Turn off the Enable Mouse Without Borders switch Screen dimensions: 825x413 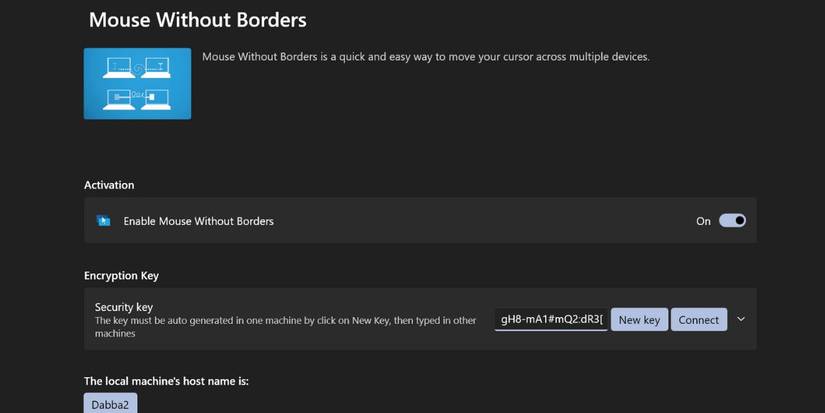(732, 221)
